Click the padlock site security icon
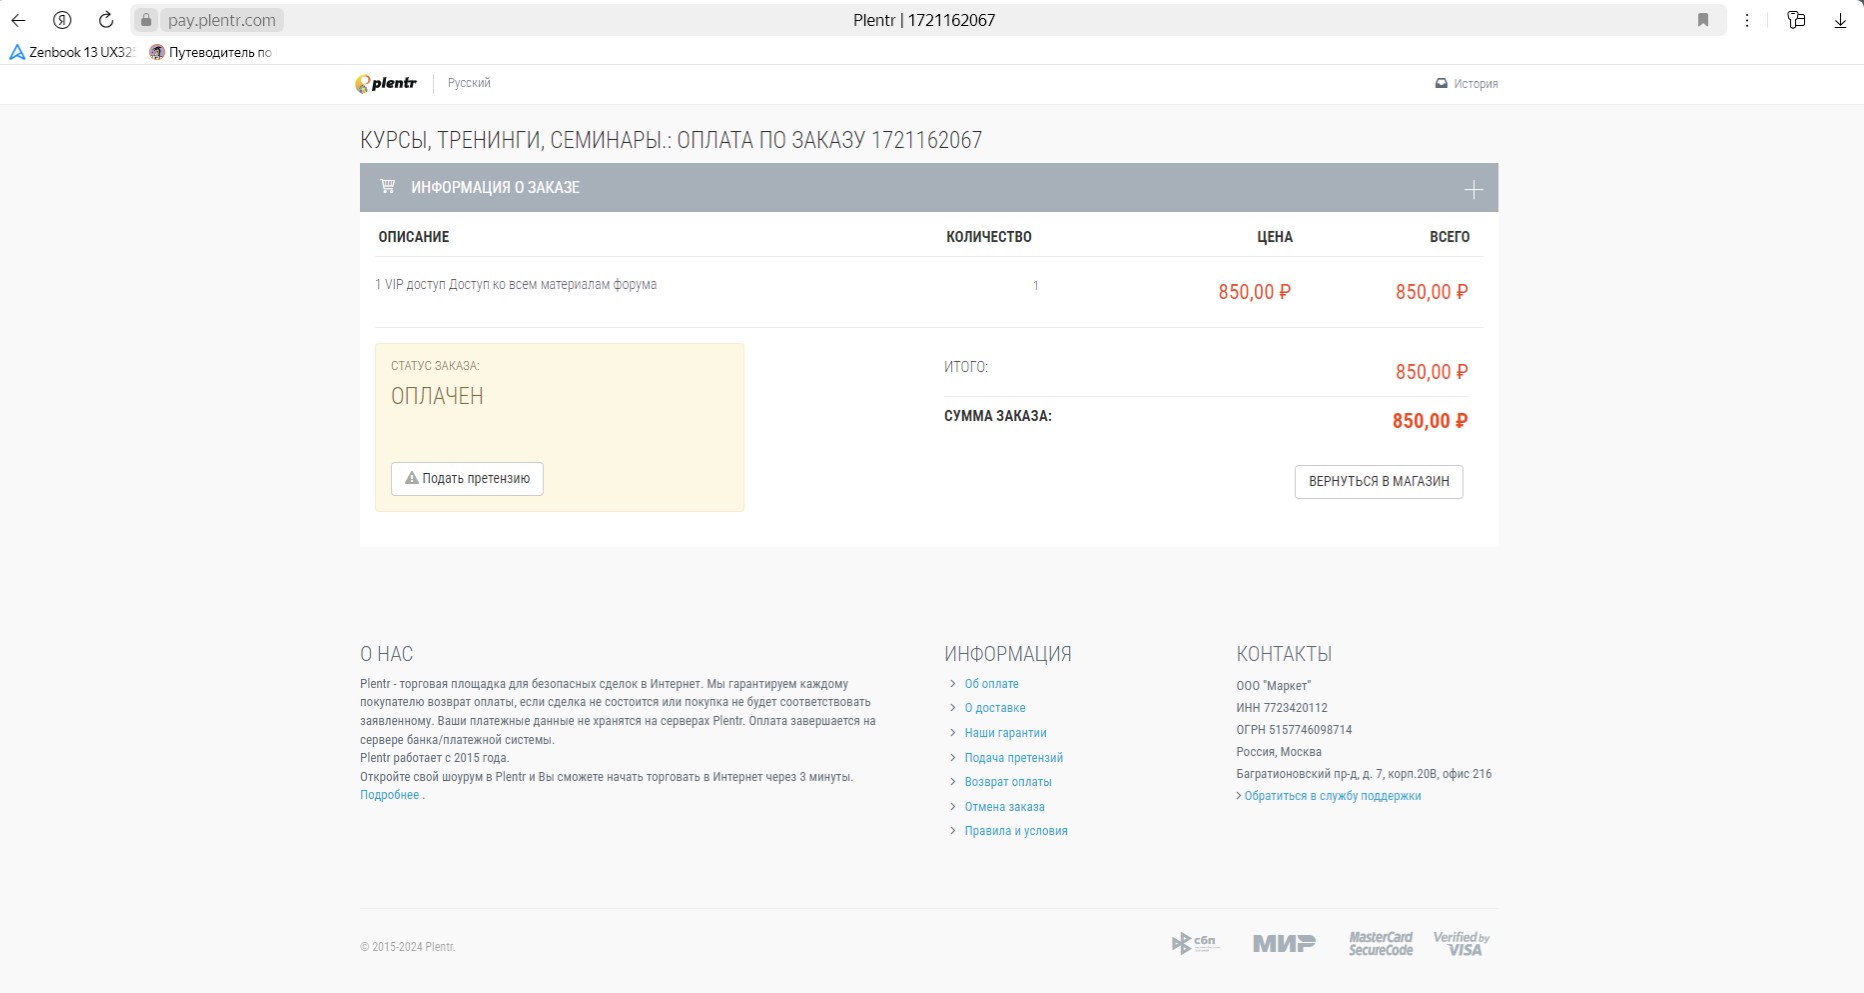Image resolution: width=1864 pixels, height=993 pixels. [x=146, y=20]
